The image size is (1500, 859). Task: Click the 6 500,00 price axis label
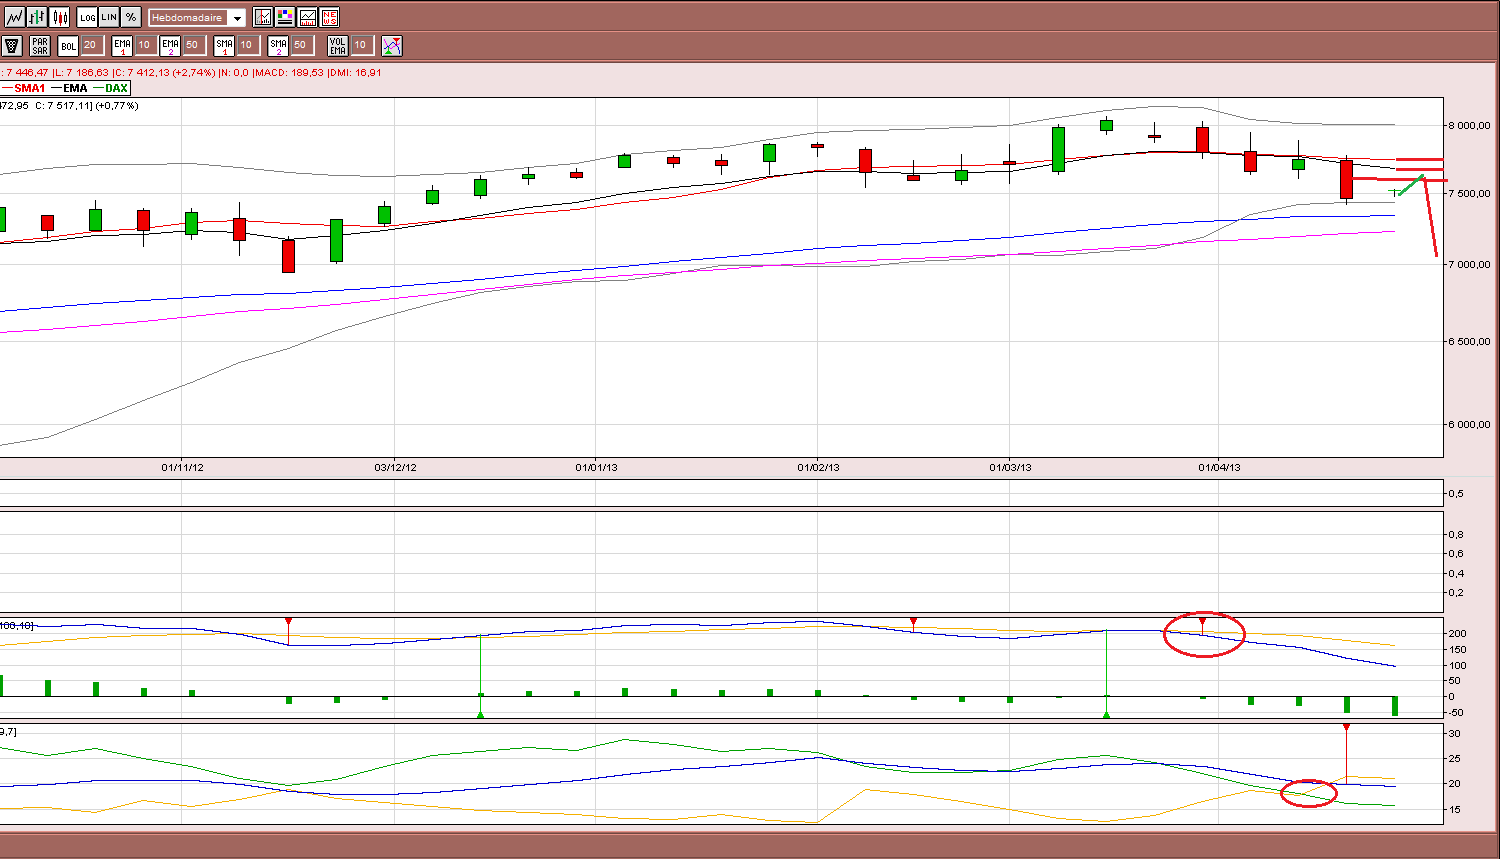[1470, 342]
